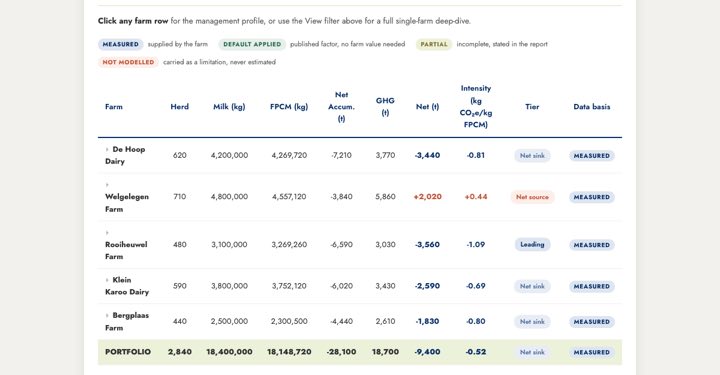The width and height of the screenshot is (720, 375).
Task: Select Bergplaas net accumulation -4,440
Action: click(341, 321)
